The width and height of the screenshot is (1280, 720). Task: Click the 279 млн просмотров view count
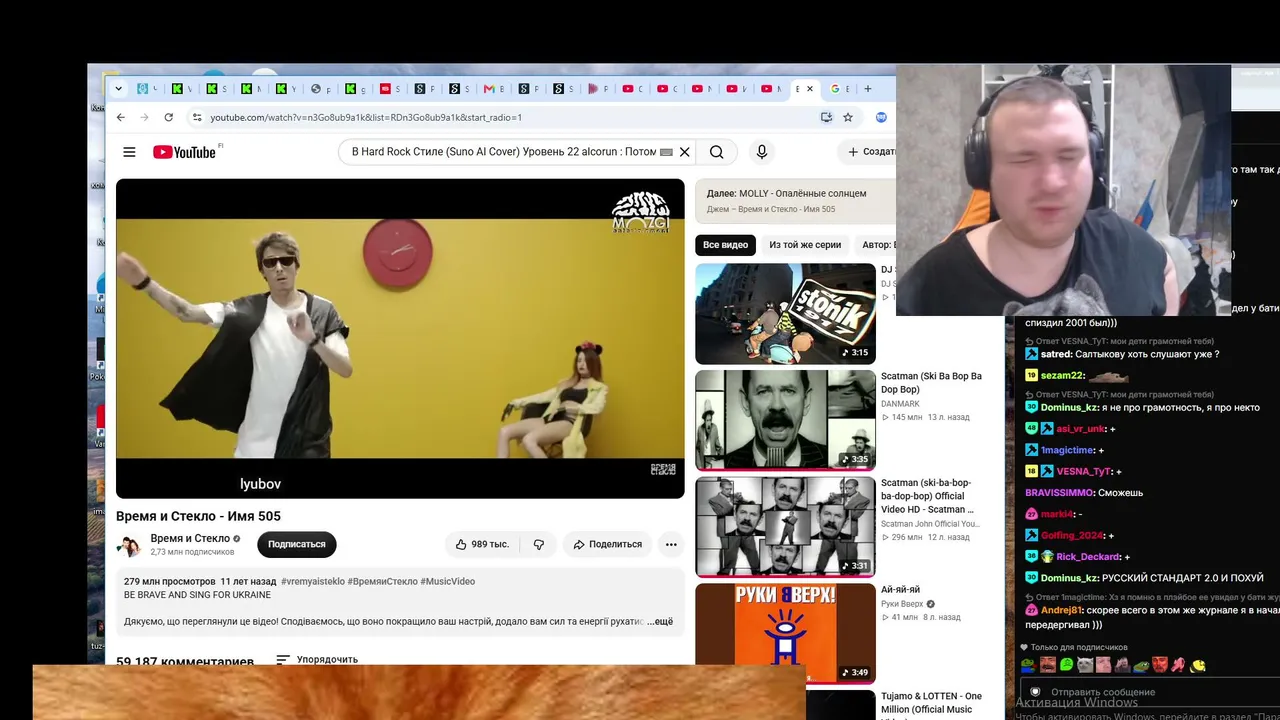tap(170, 581)
